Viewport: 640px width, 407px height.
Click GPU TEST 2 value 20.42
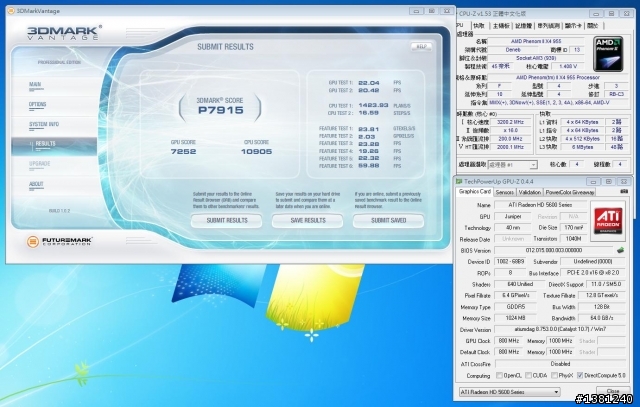(369, 90)
